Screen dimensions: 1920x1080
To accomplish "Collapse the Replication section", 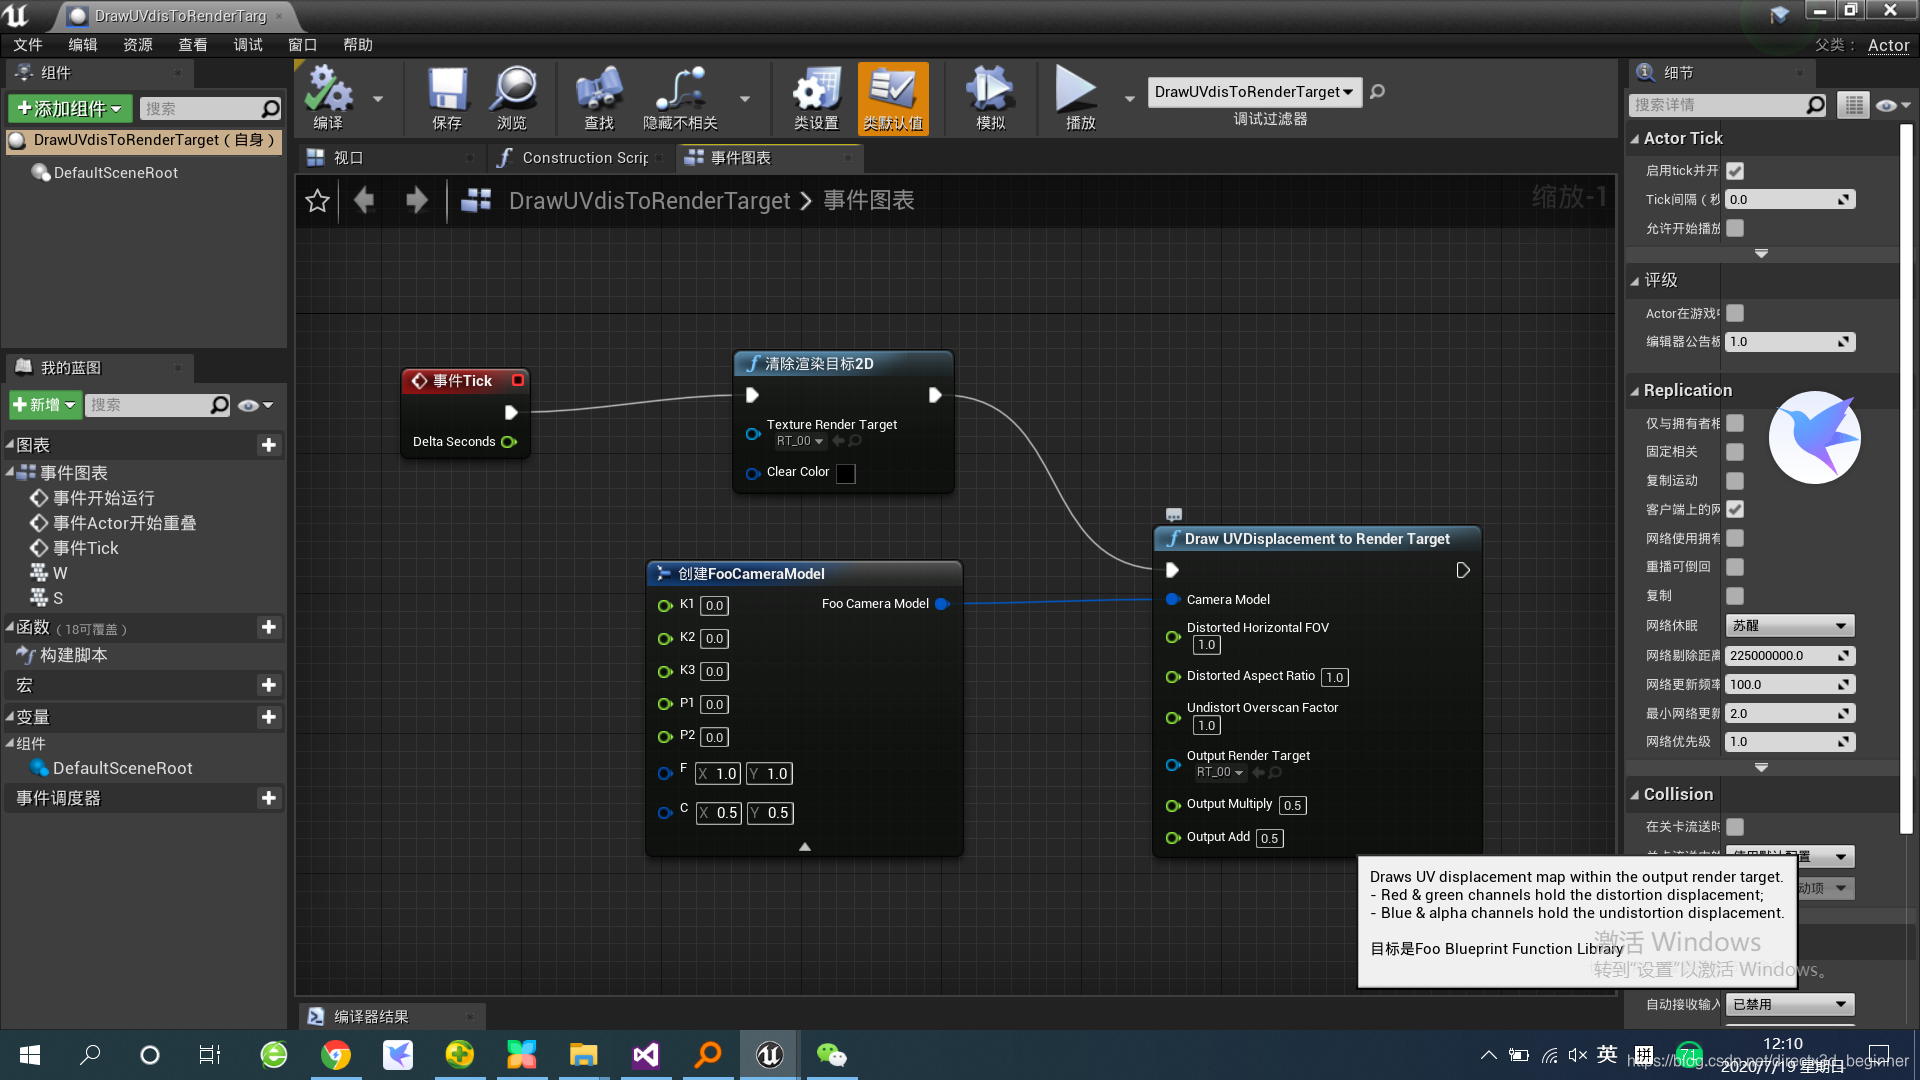I will click(1635, 391).
